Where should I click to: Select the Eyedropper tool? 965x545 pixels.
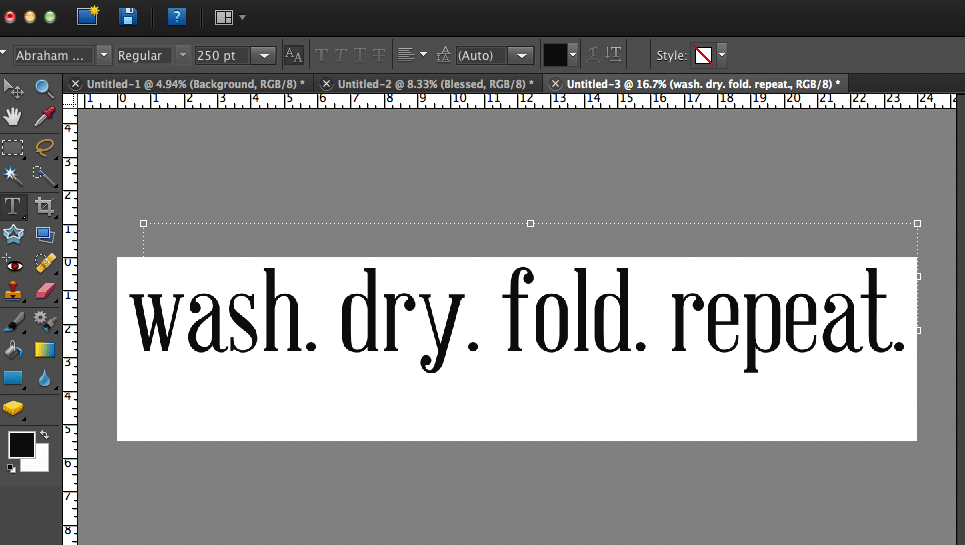click(44, 116)
